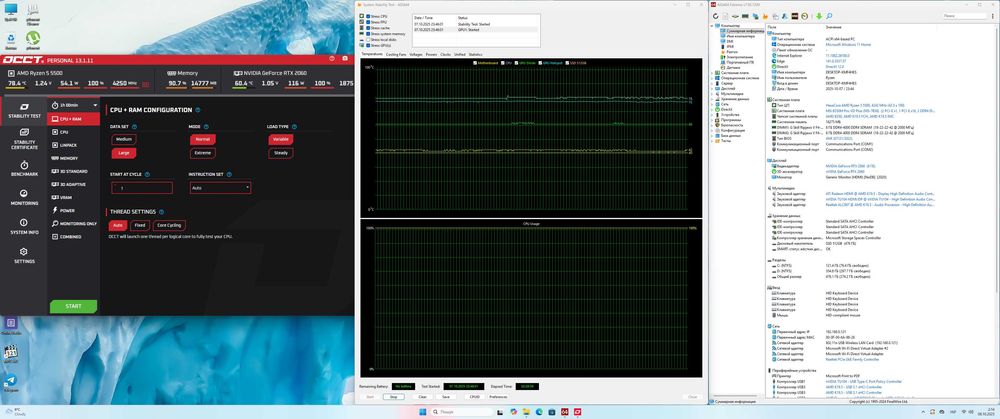The image size is (1000, 419).
Task: Toggle Stress FPU checkbox
Action: (367, 22)
